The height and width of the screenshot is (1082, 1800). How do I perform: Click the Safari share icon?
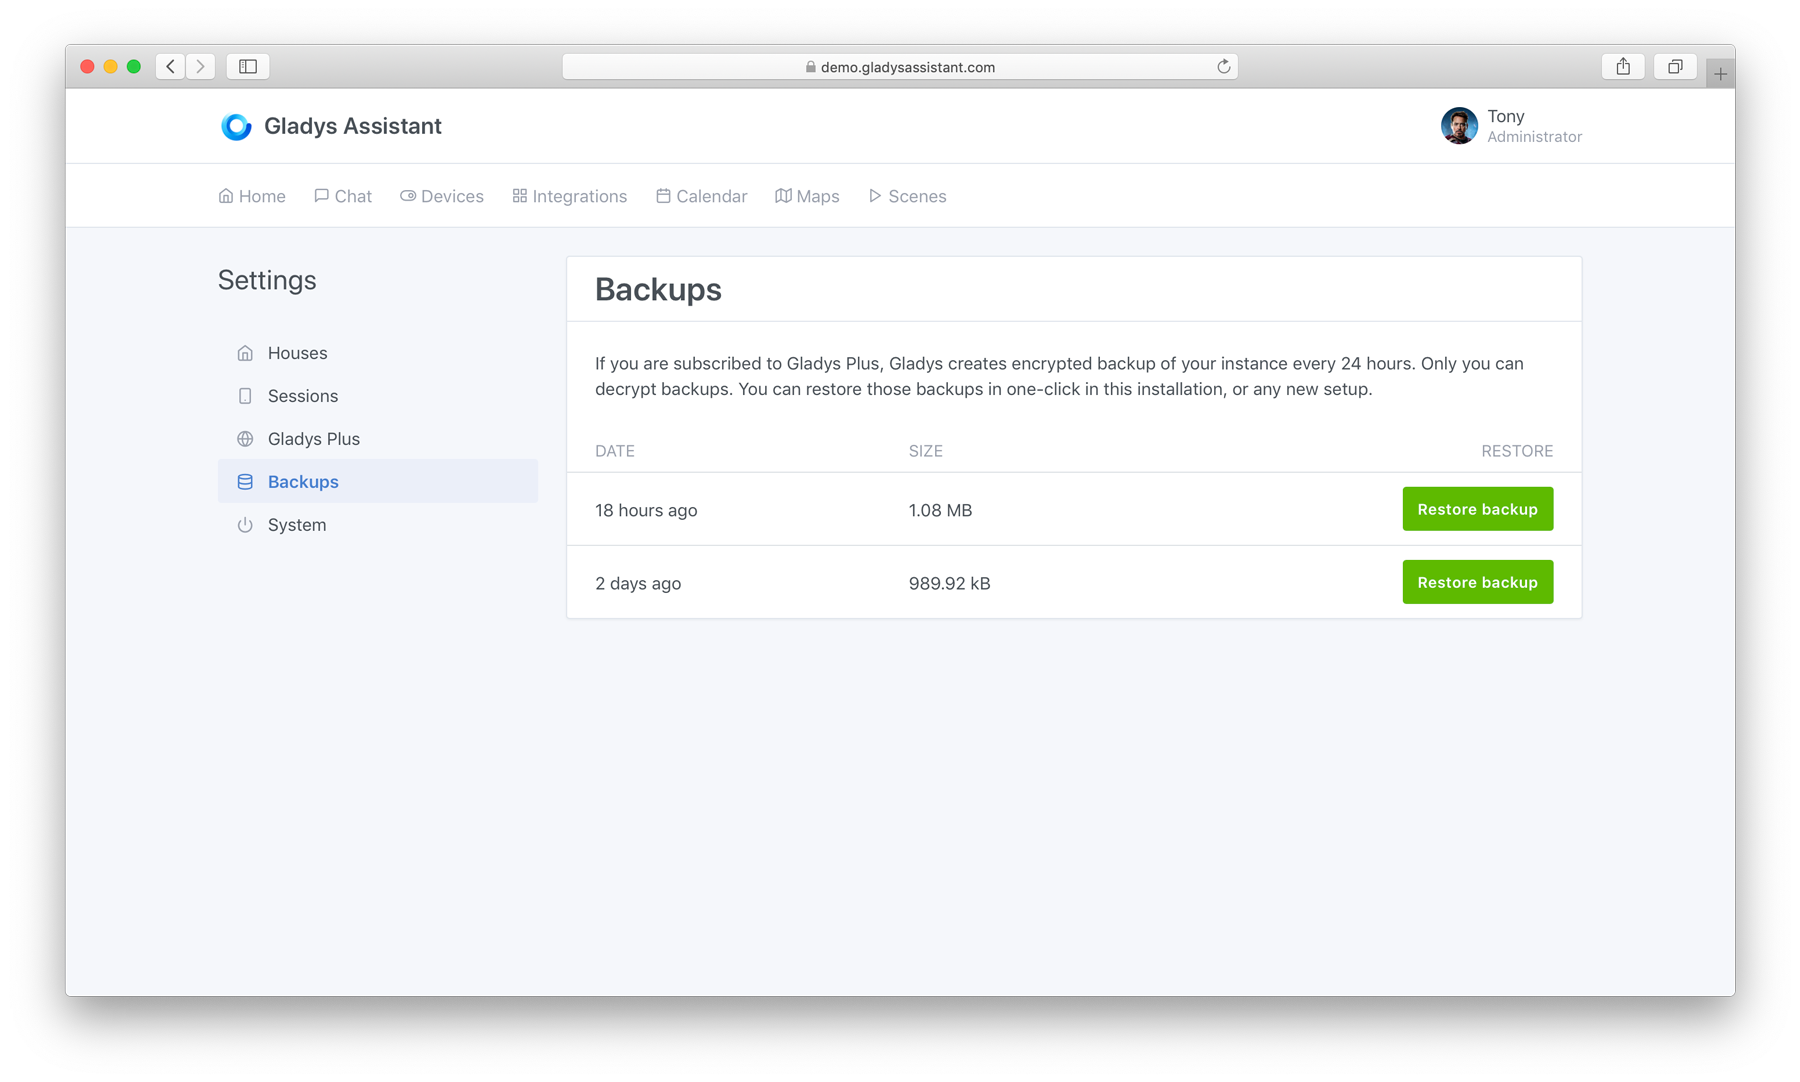1623,66
